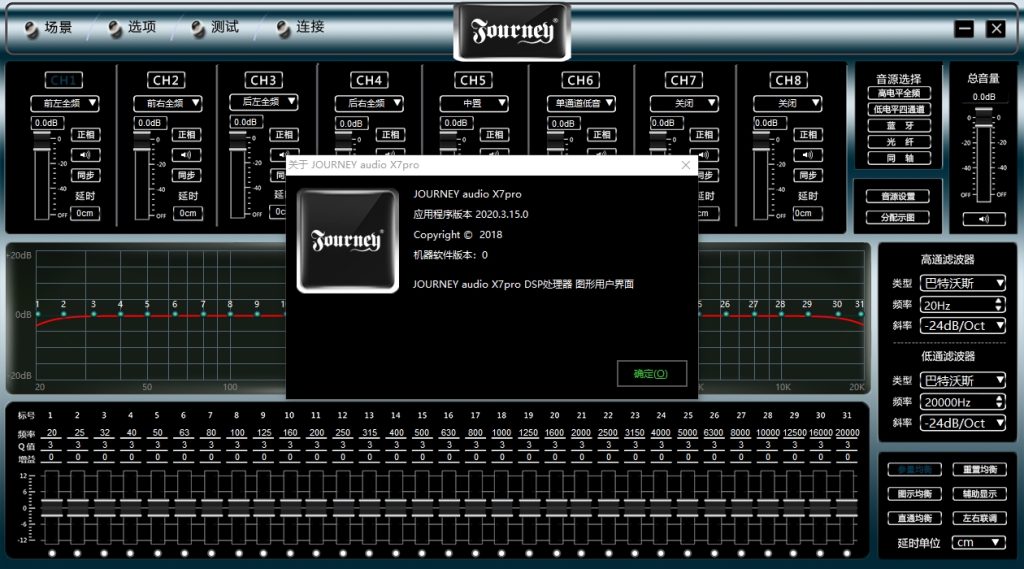Screen dimensions: 1024x569
Task: Click 重置均衡 reset EQ button
Action: coord(980,469)
